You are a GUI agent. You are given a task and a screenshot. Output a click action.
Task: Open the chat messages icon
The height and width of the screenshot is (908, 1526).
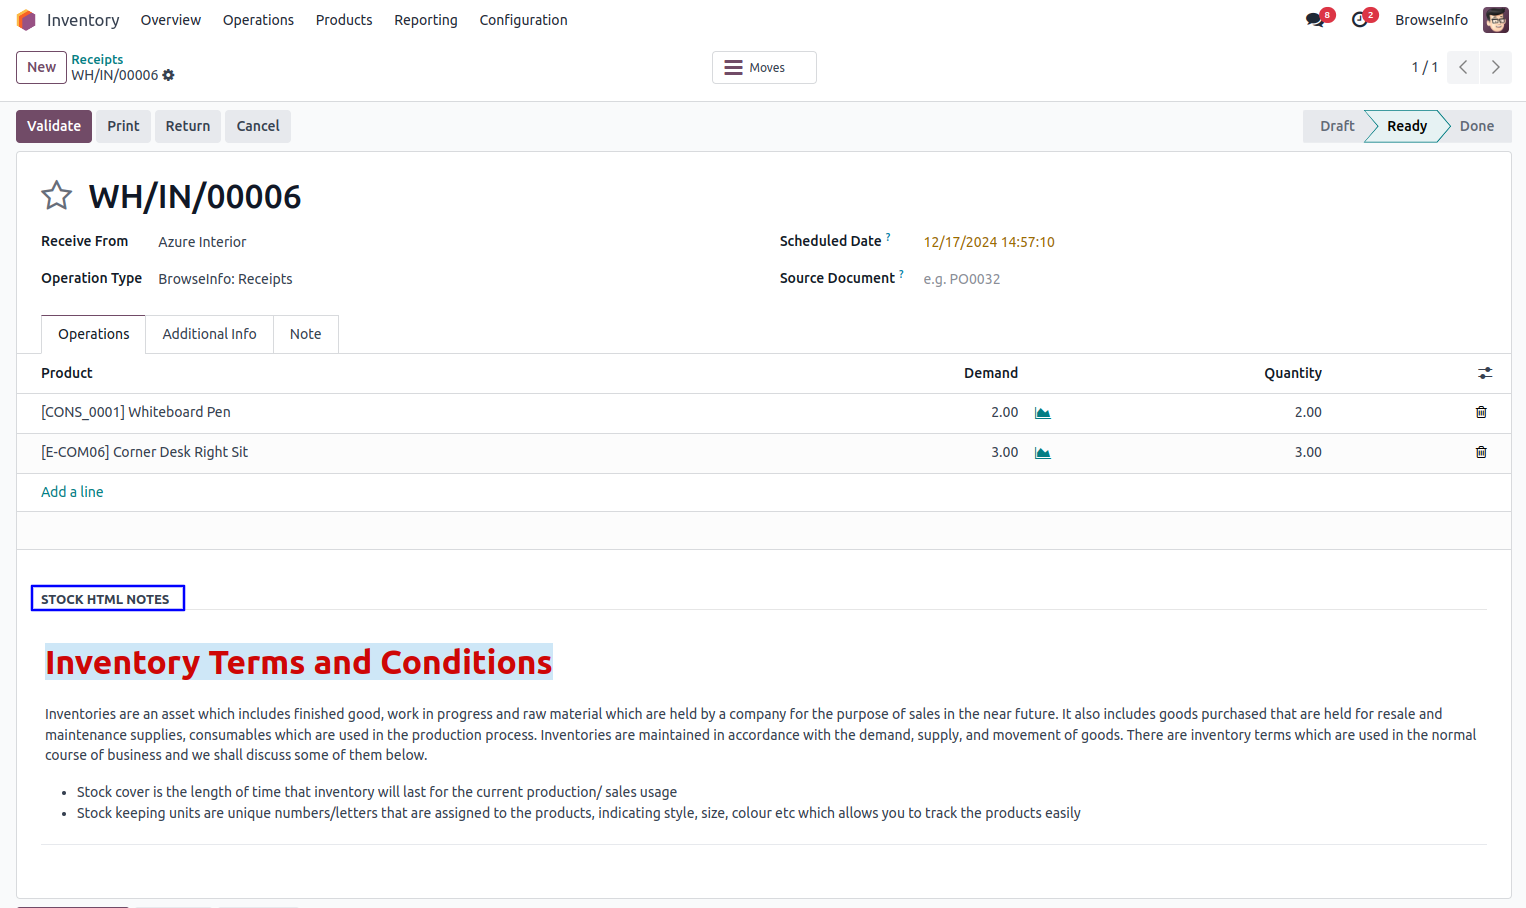tap(1315, 20)
